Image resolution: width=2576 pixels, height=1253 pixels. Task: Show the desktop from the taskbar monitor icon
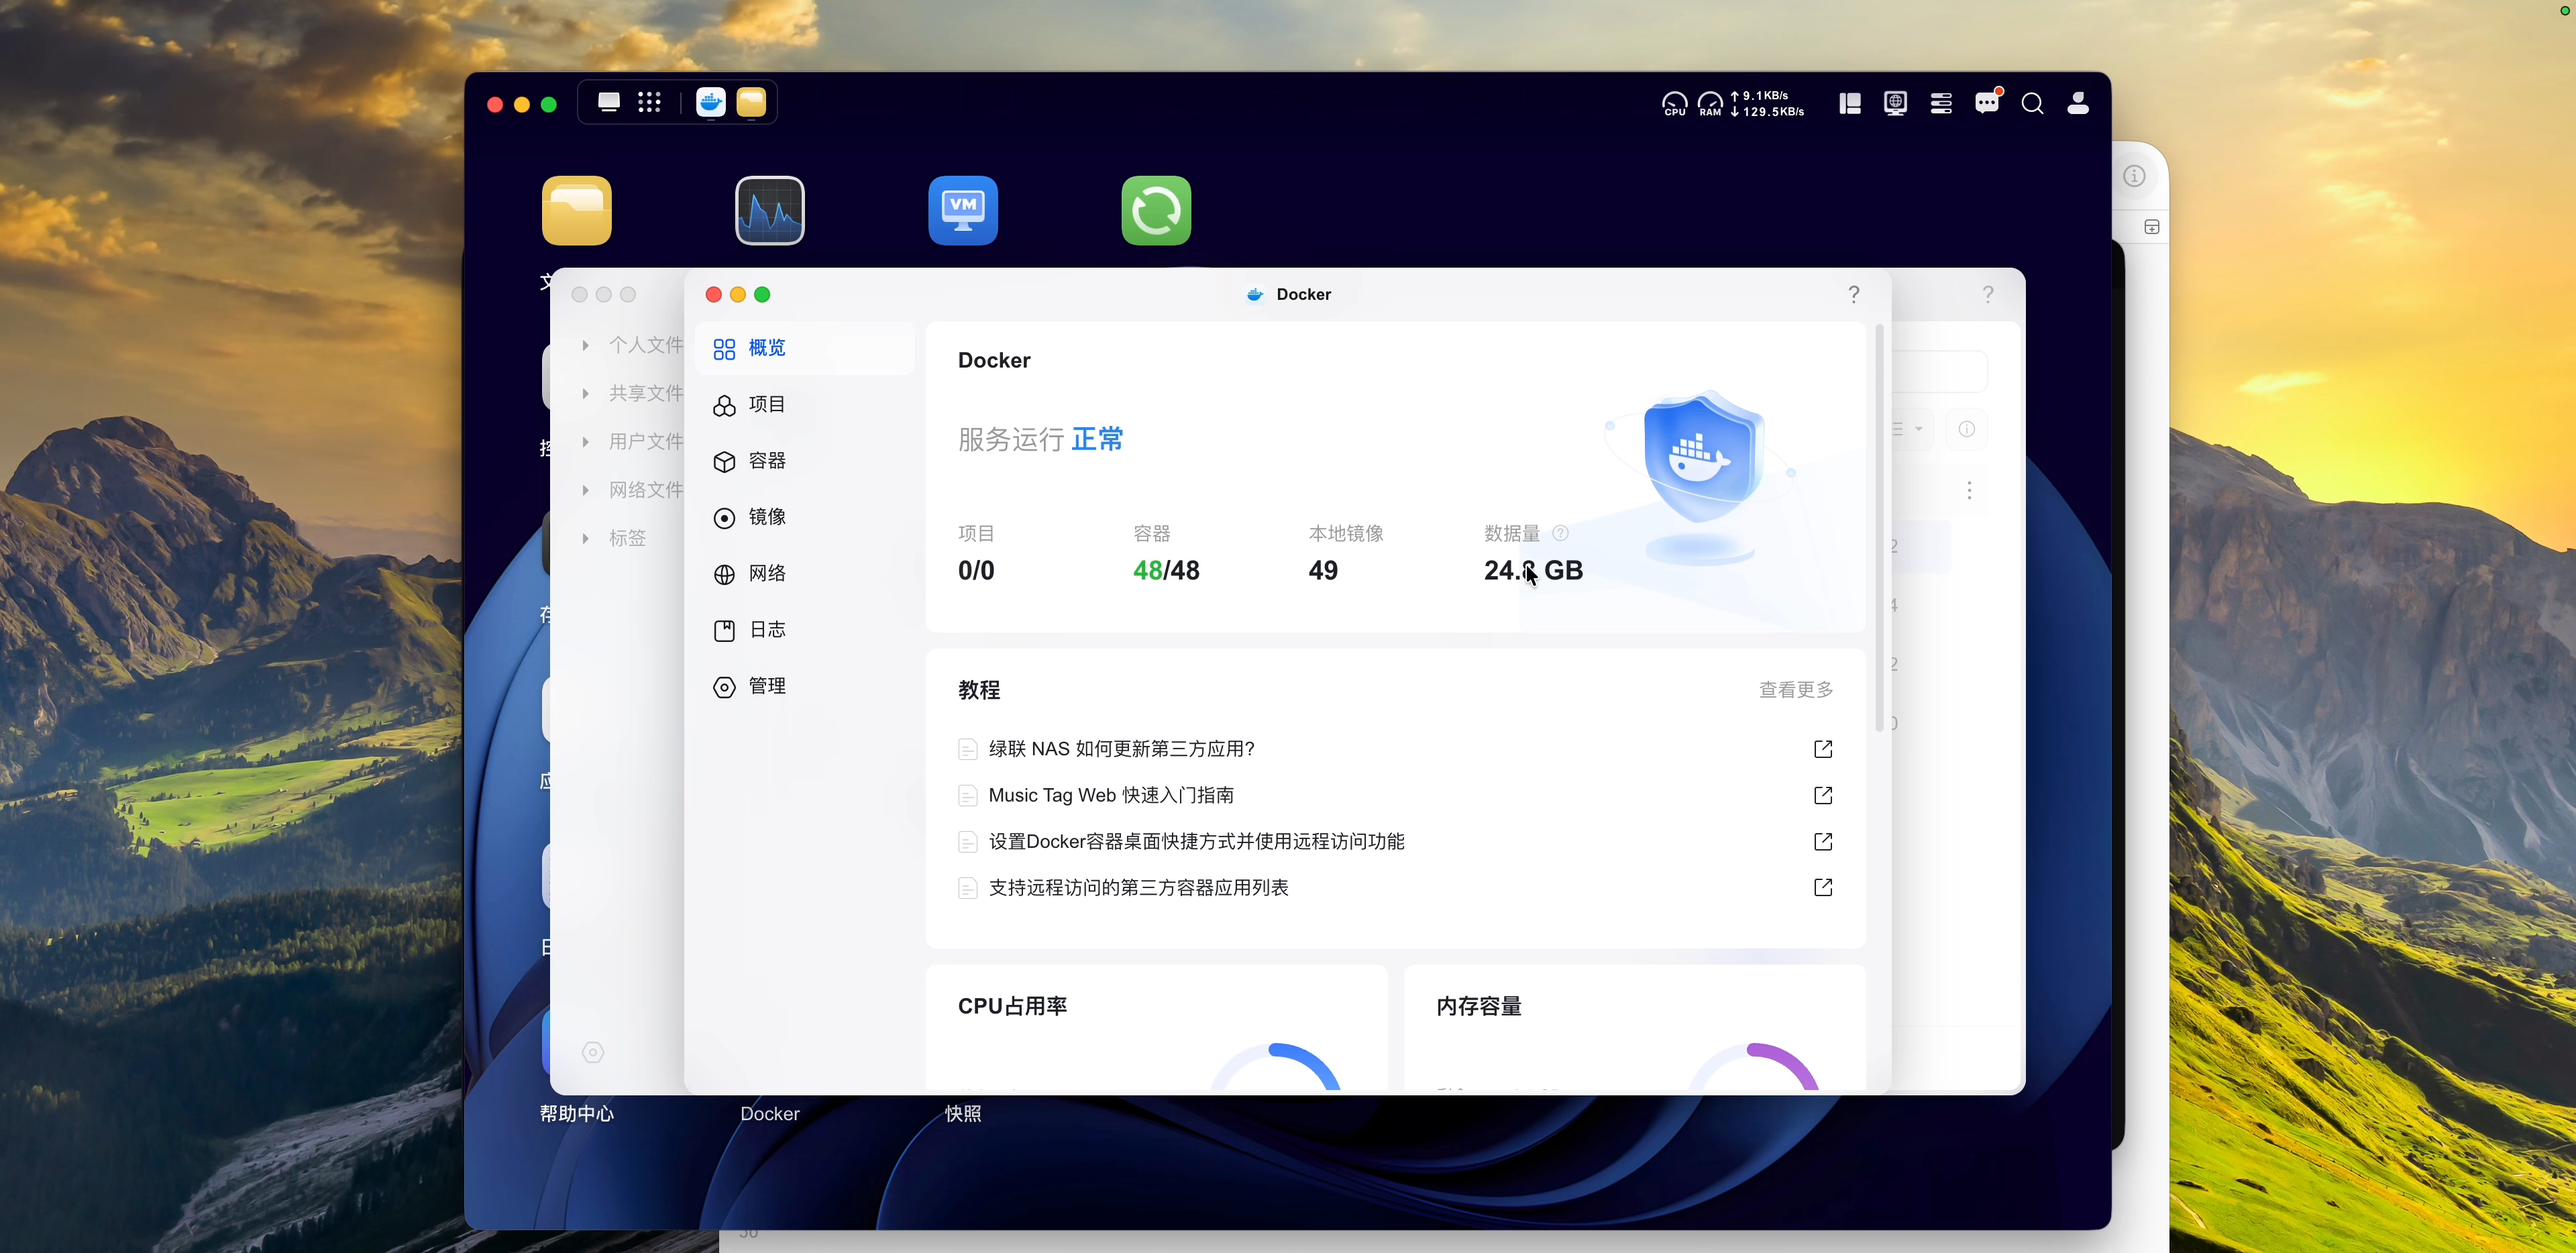(x=609, y=102)
